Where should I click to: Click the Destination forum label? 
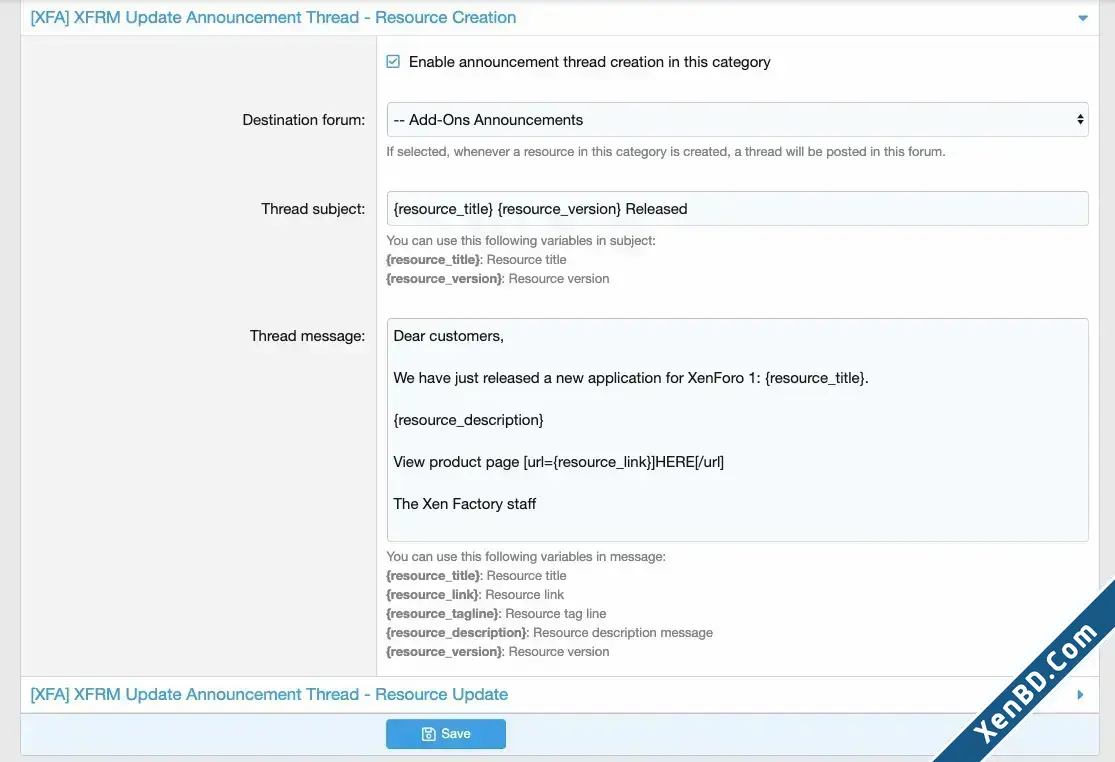pos(304,119)
